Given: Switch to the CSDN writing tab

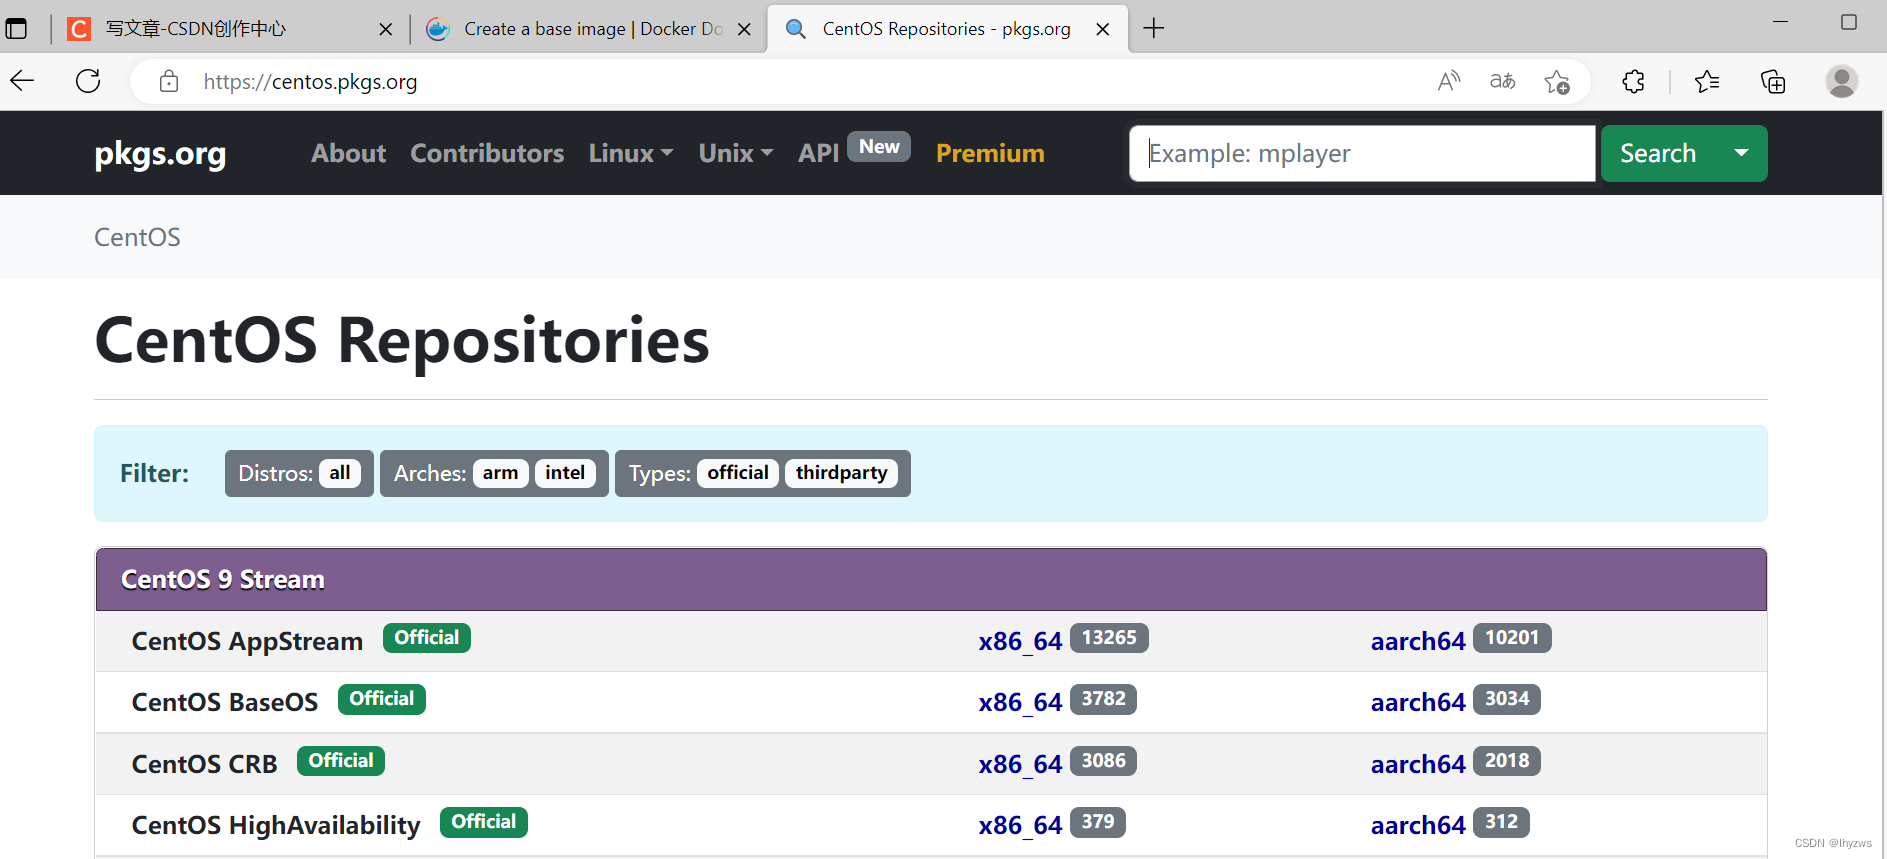Looking at the screenshot, I should coord(230,29).
